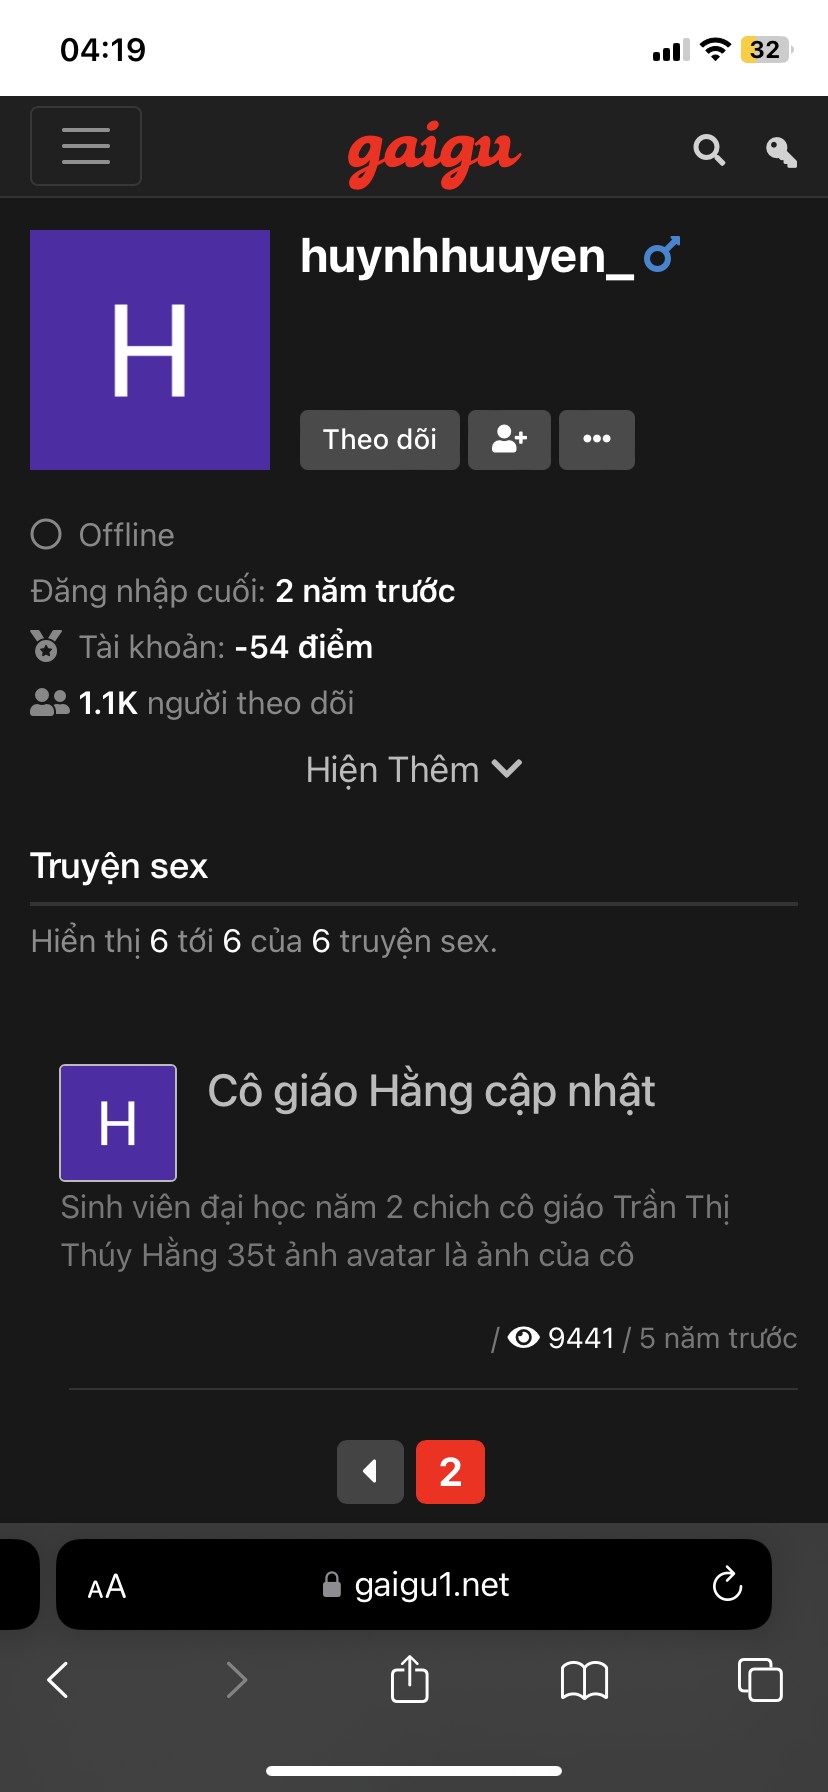
Task: Tap the gaigu1.net address bar
Action: point(430,1584)
